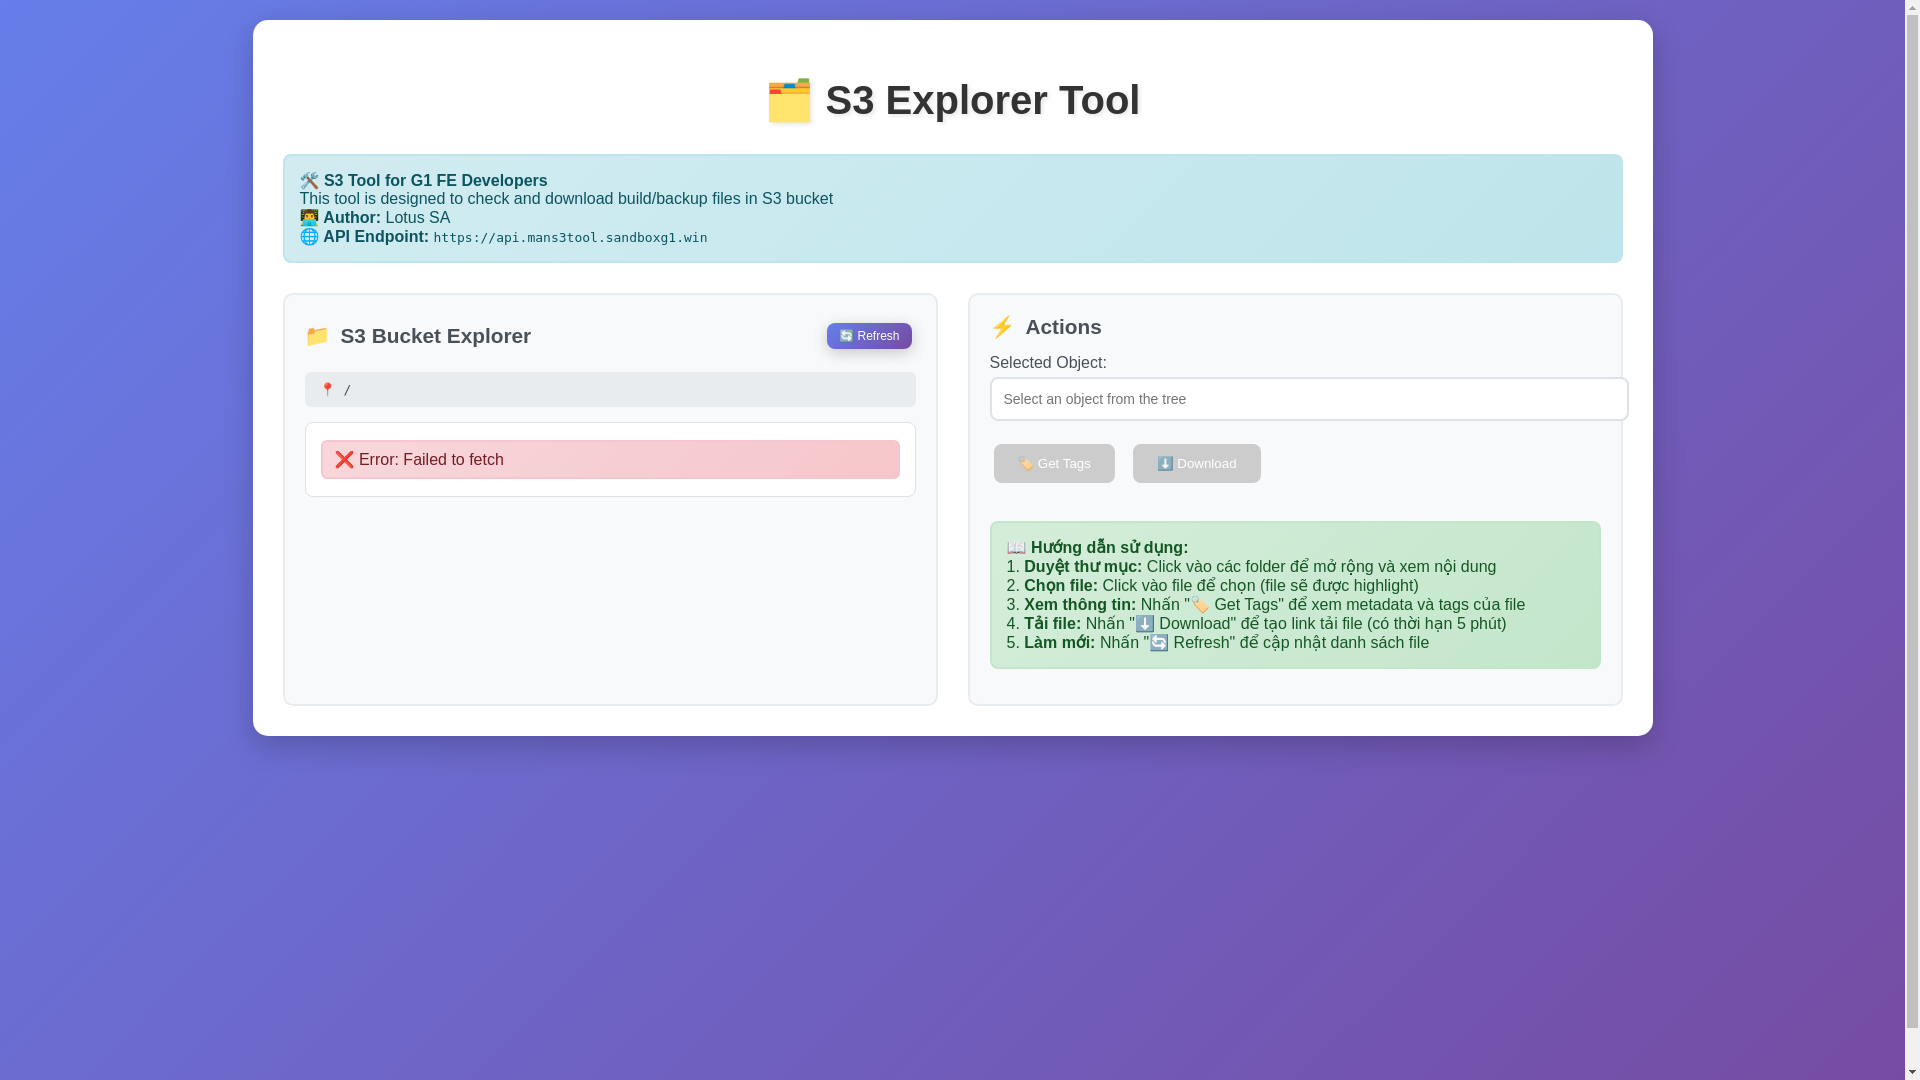
Task: Click the API endpoint URL text
Action: coord(570,238)
